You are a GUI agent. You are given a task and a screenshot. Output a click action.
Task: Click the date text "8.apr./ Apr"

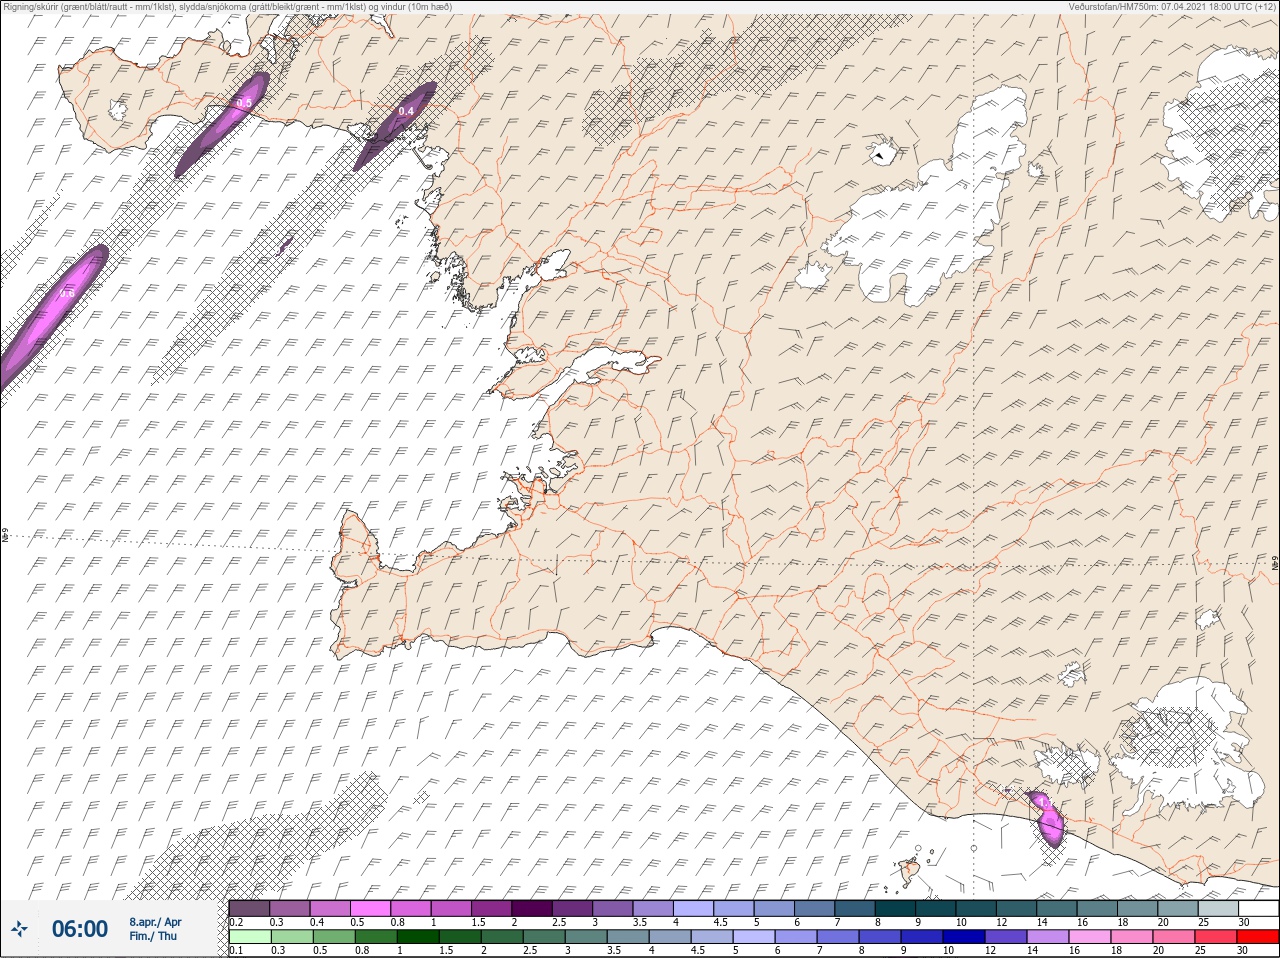tap(155, 922)
